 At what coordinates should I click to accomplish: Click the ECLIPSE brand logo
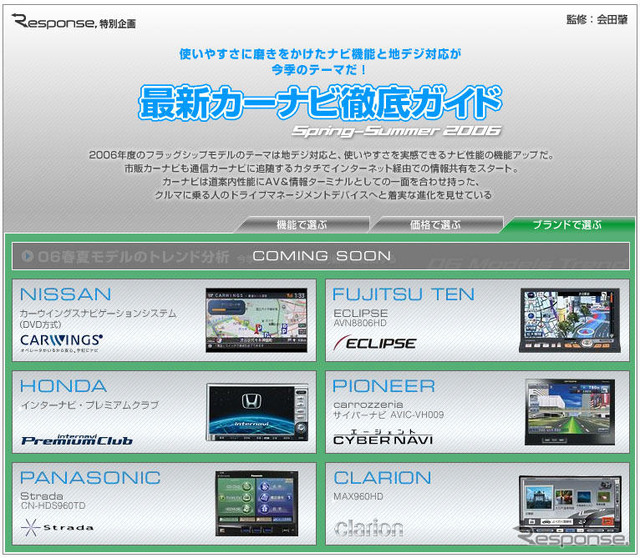[x=375, y=342]
